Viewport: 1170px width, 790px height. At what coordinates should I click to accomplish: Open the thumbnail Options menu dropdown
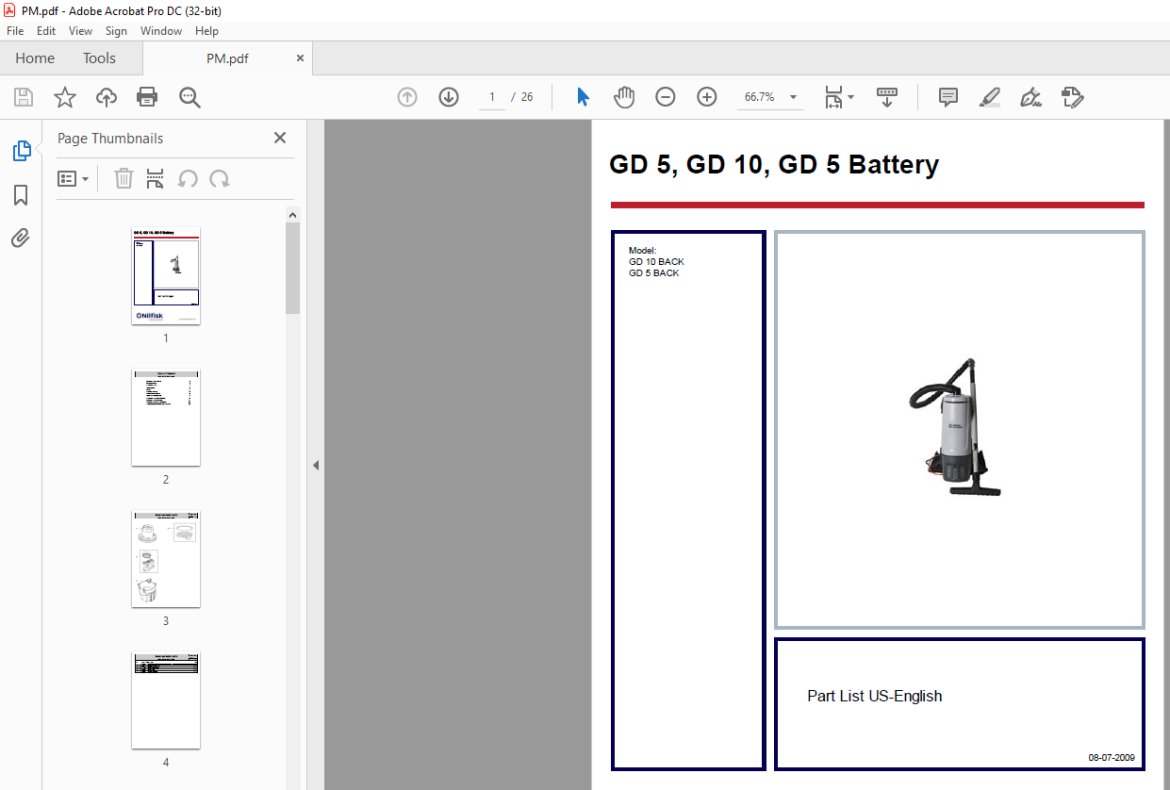pos(73,179)
